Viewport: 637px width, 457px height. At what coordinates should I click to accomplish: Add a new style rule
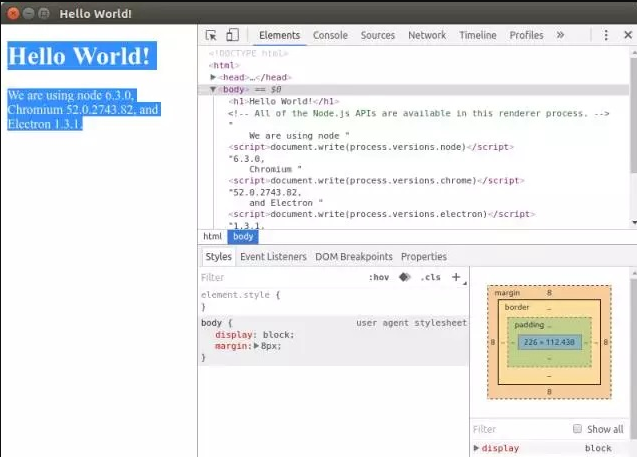coord(456,277)
